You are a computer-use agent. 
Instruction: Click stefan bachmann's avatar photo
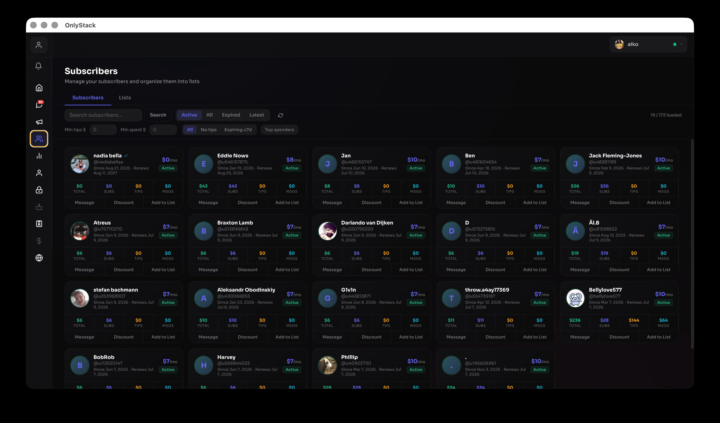point(79,298)
